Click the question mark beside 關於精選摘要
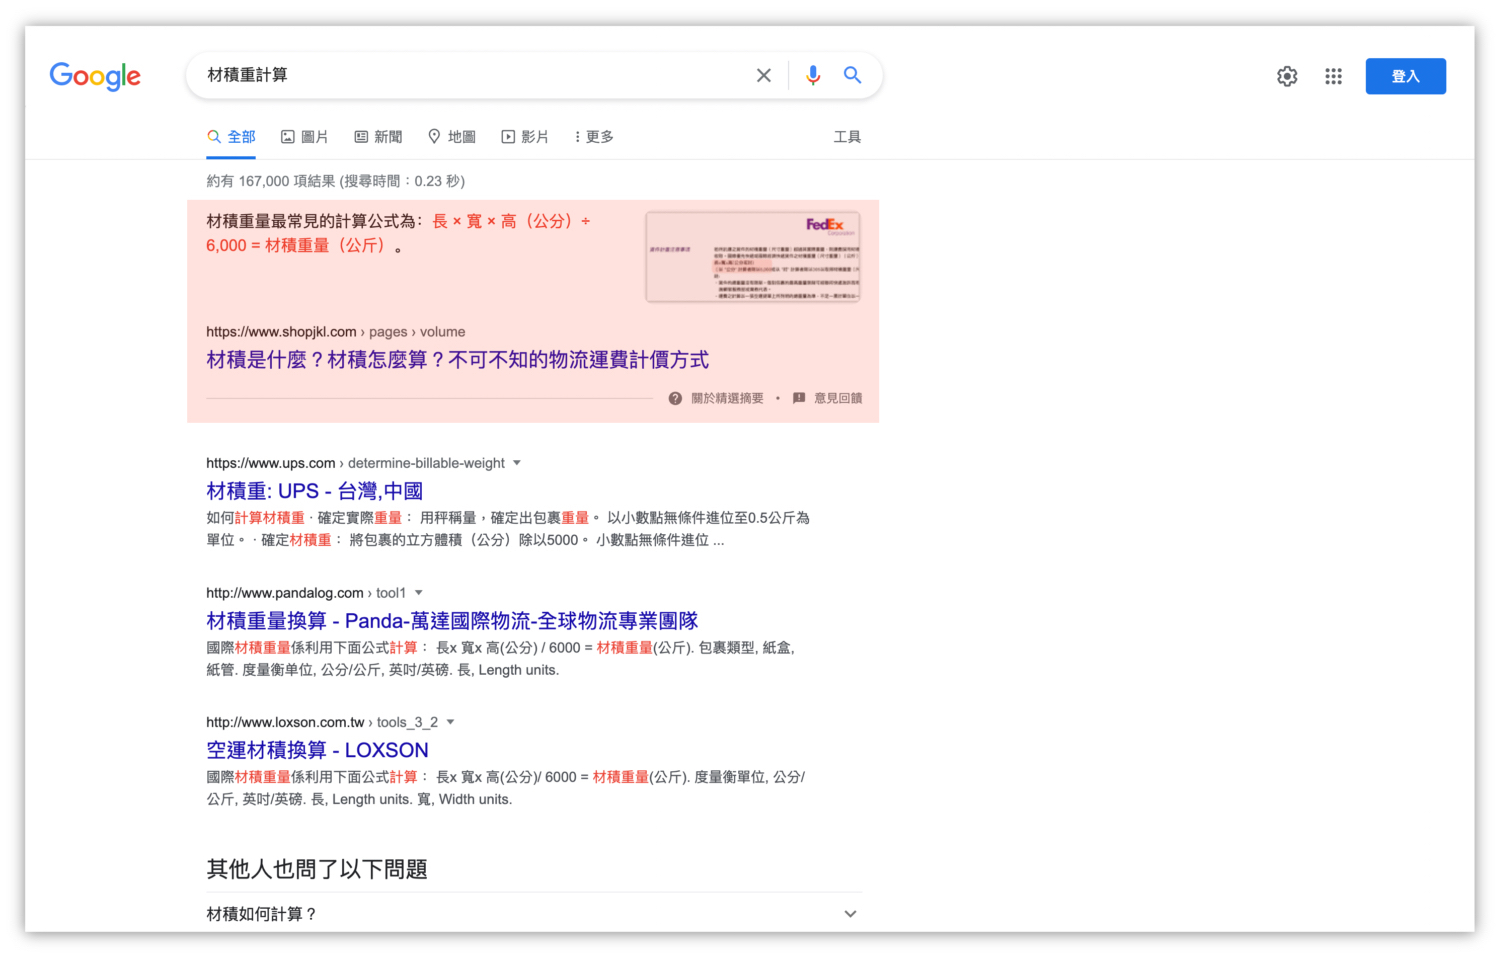The height and width of the screenshot is (956, 1500). 675,397
